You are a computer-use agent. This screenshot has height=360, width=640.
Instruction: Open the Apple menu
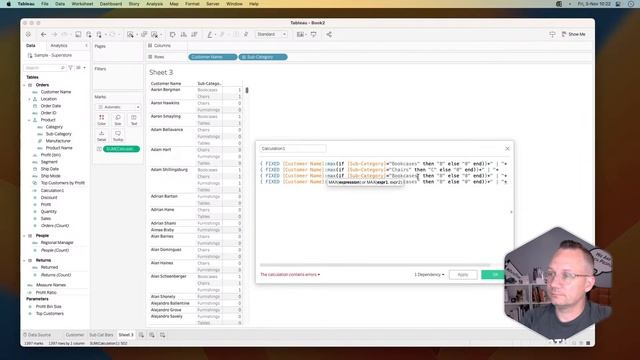tap(9, 4)
